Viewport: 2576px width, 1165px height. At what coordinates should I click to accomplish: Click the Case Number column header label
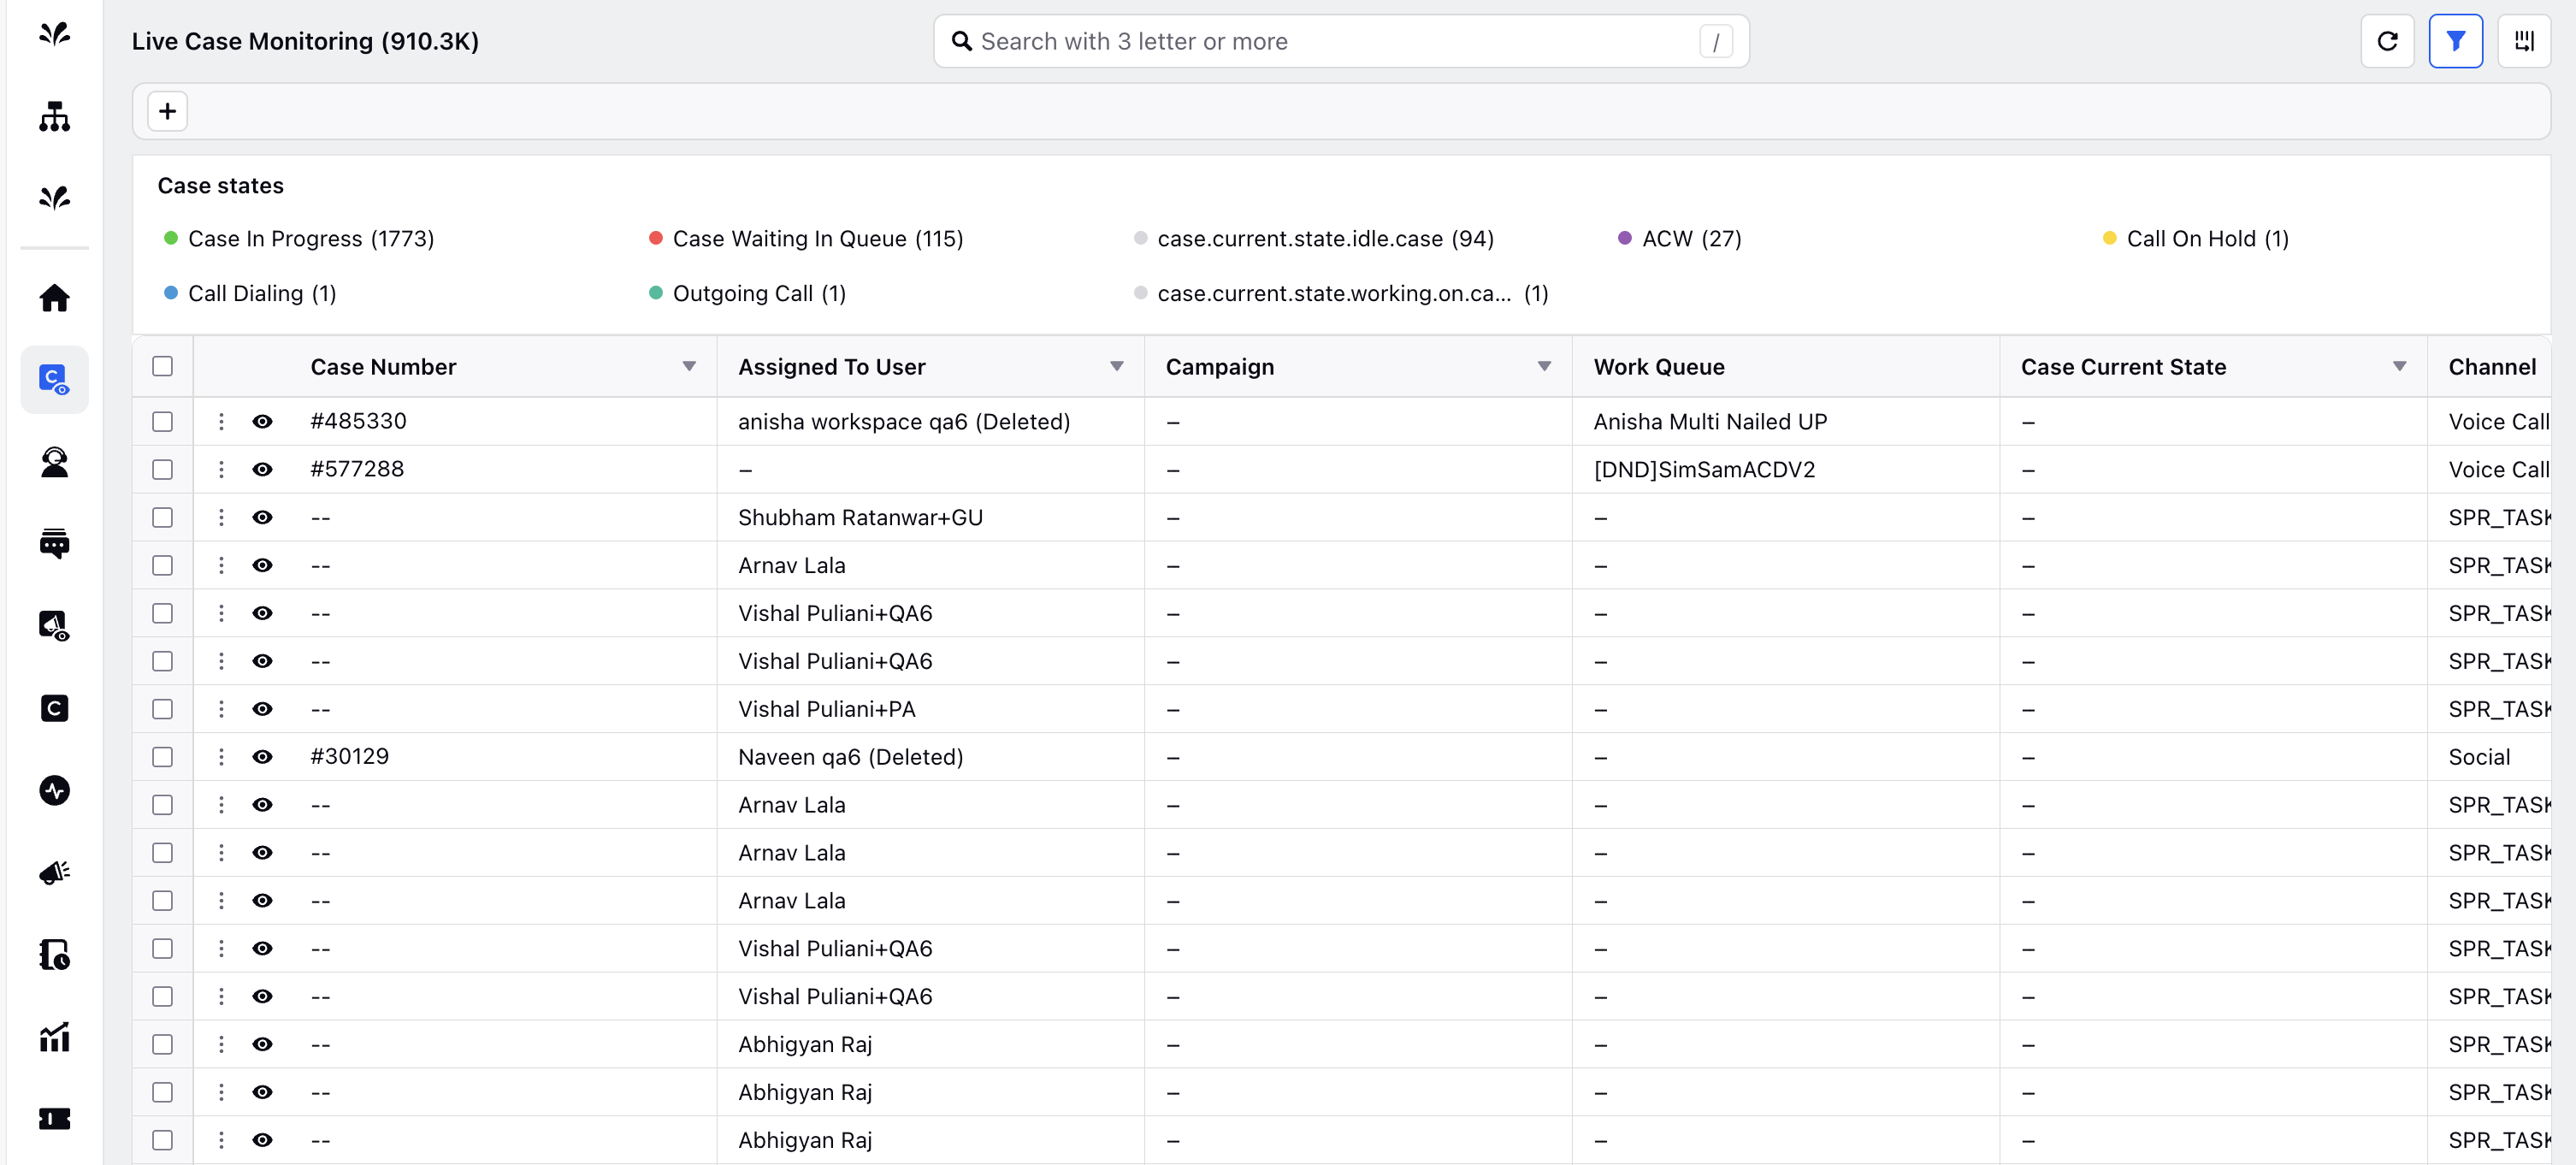pos(383,367)
